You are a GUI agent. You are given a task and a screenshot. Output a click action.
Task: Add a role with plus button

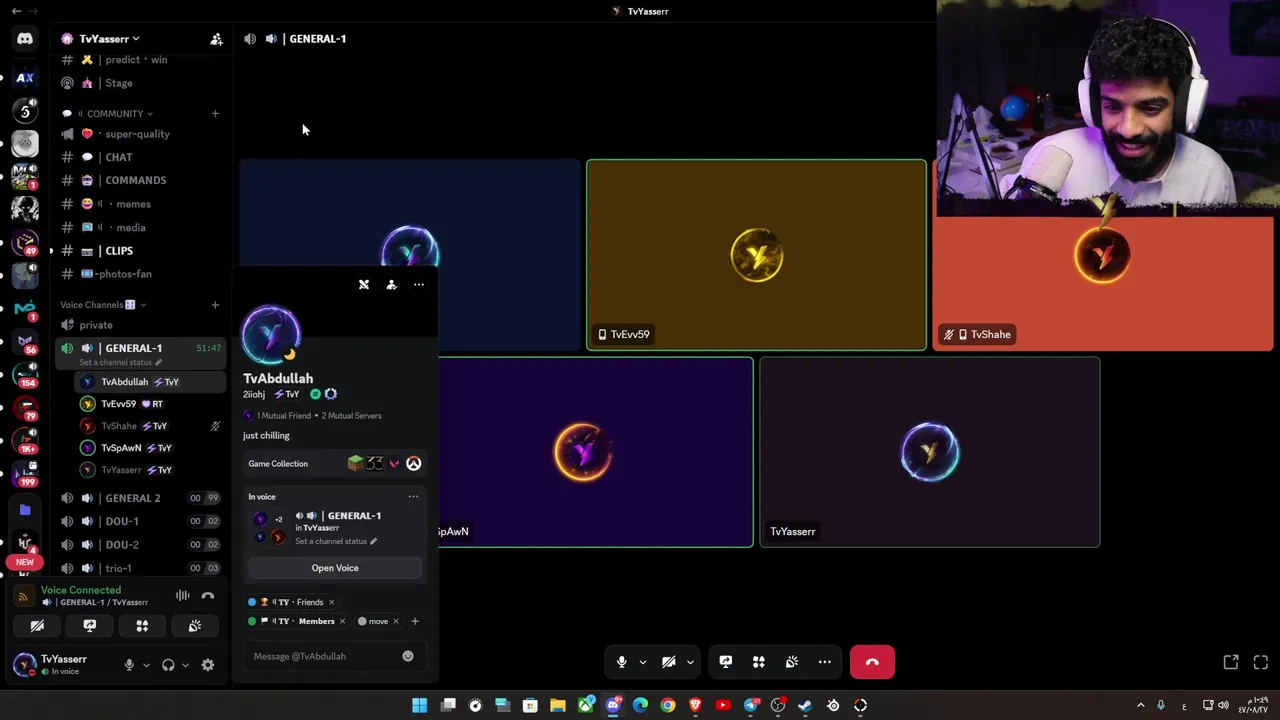415,621
